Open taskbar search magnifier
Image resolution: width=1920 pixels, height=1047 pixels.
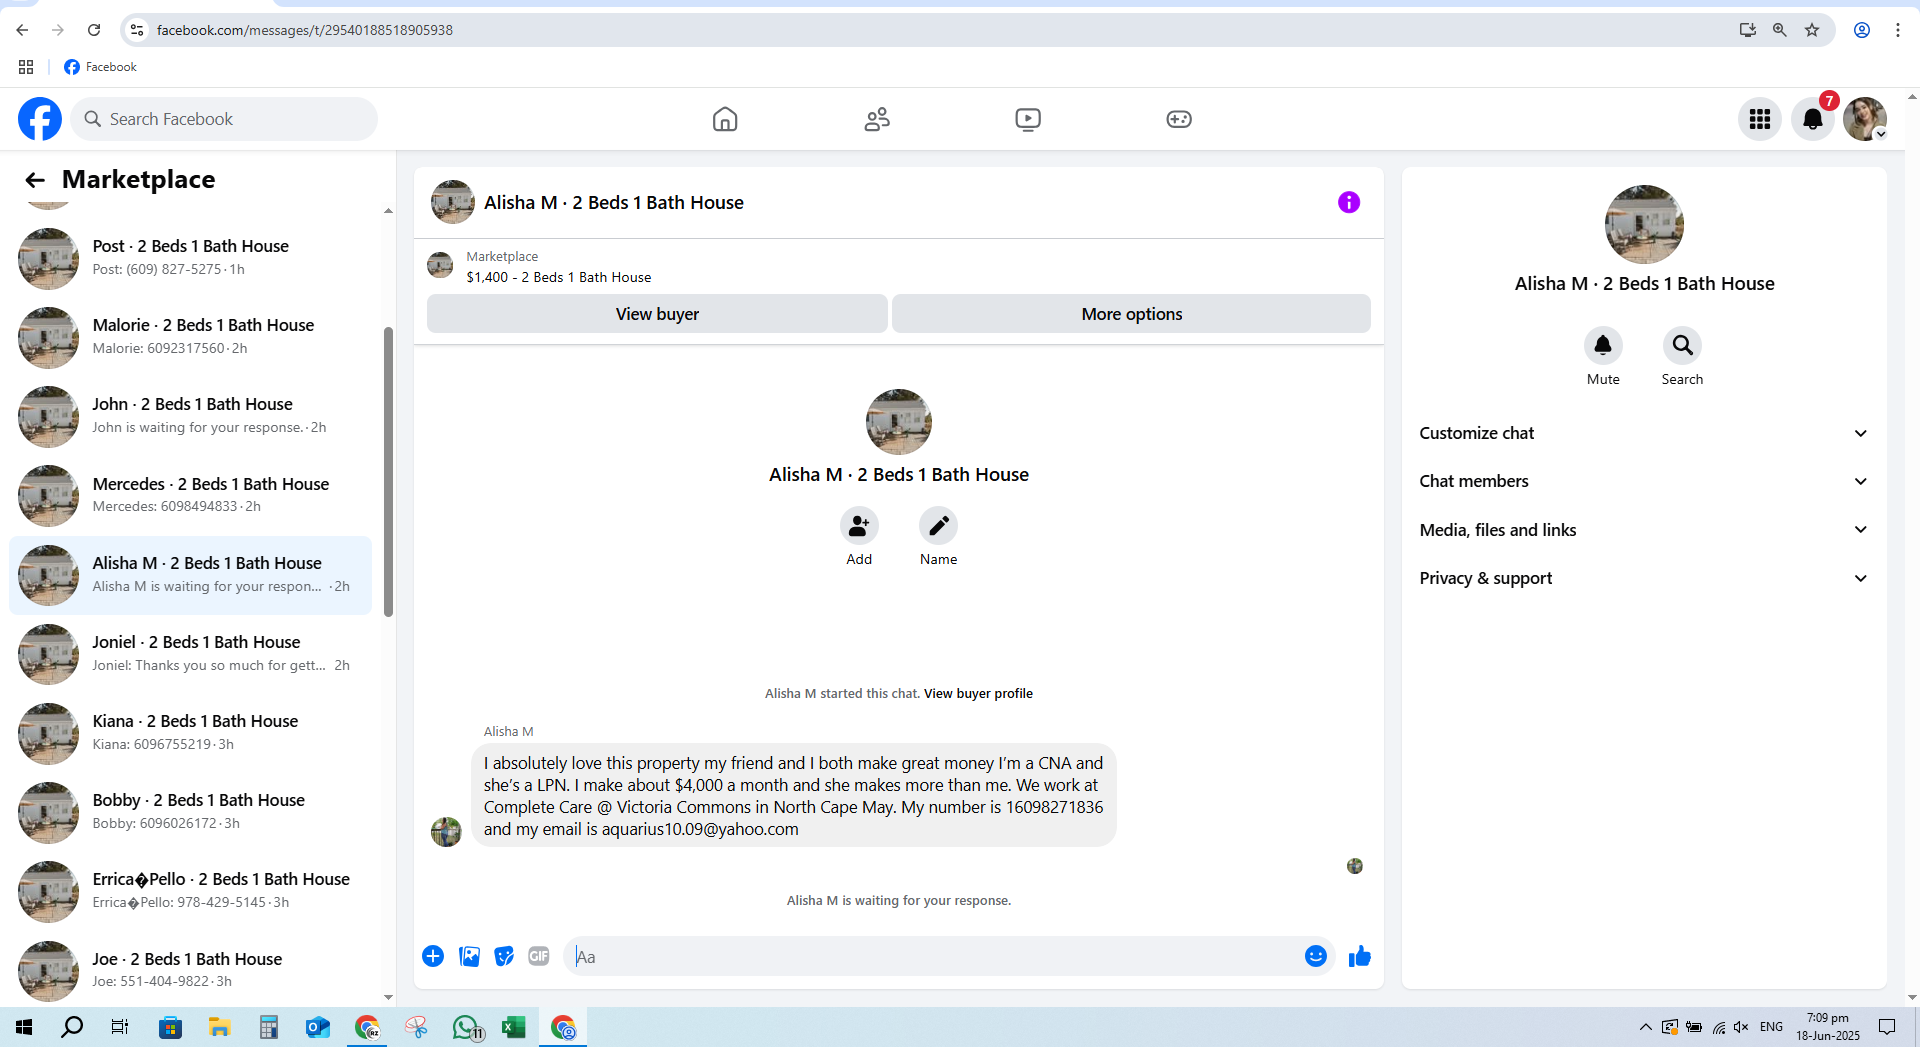(72, 1027)
